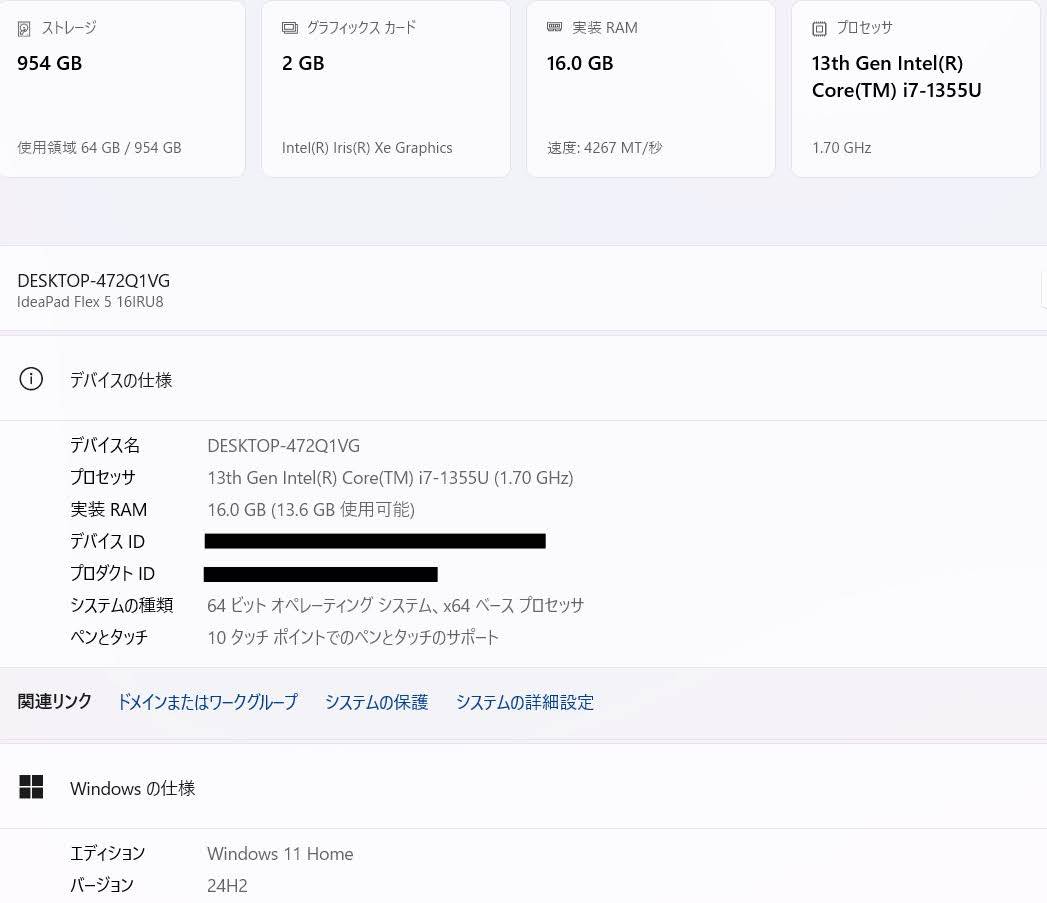Select 16.0 GB (13.6 GB 使用可能) text
Viewport: 1047px width, 903px height.
point(311,510)
